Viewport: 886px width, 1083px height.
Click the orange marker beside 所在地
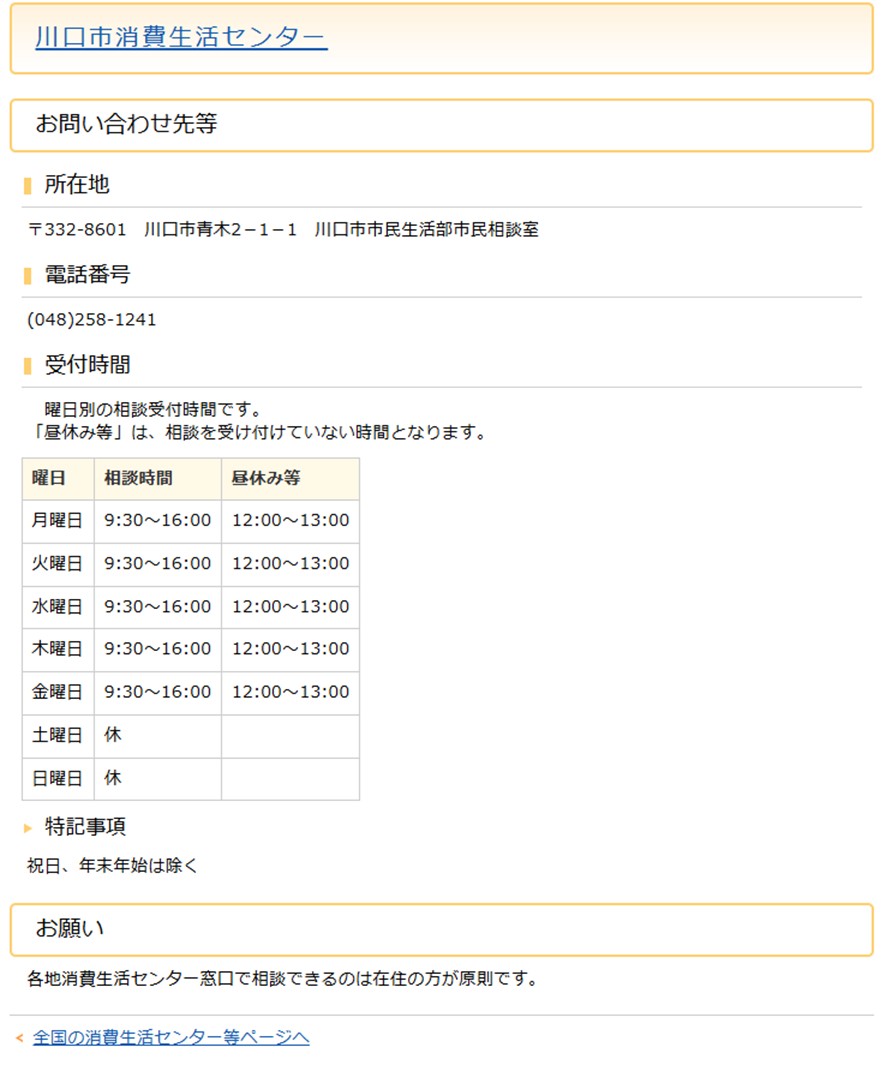(28, 186)
